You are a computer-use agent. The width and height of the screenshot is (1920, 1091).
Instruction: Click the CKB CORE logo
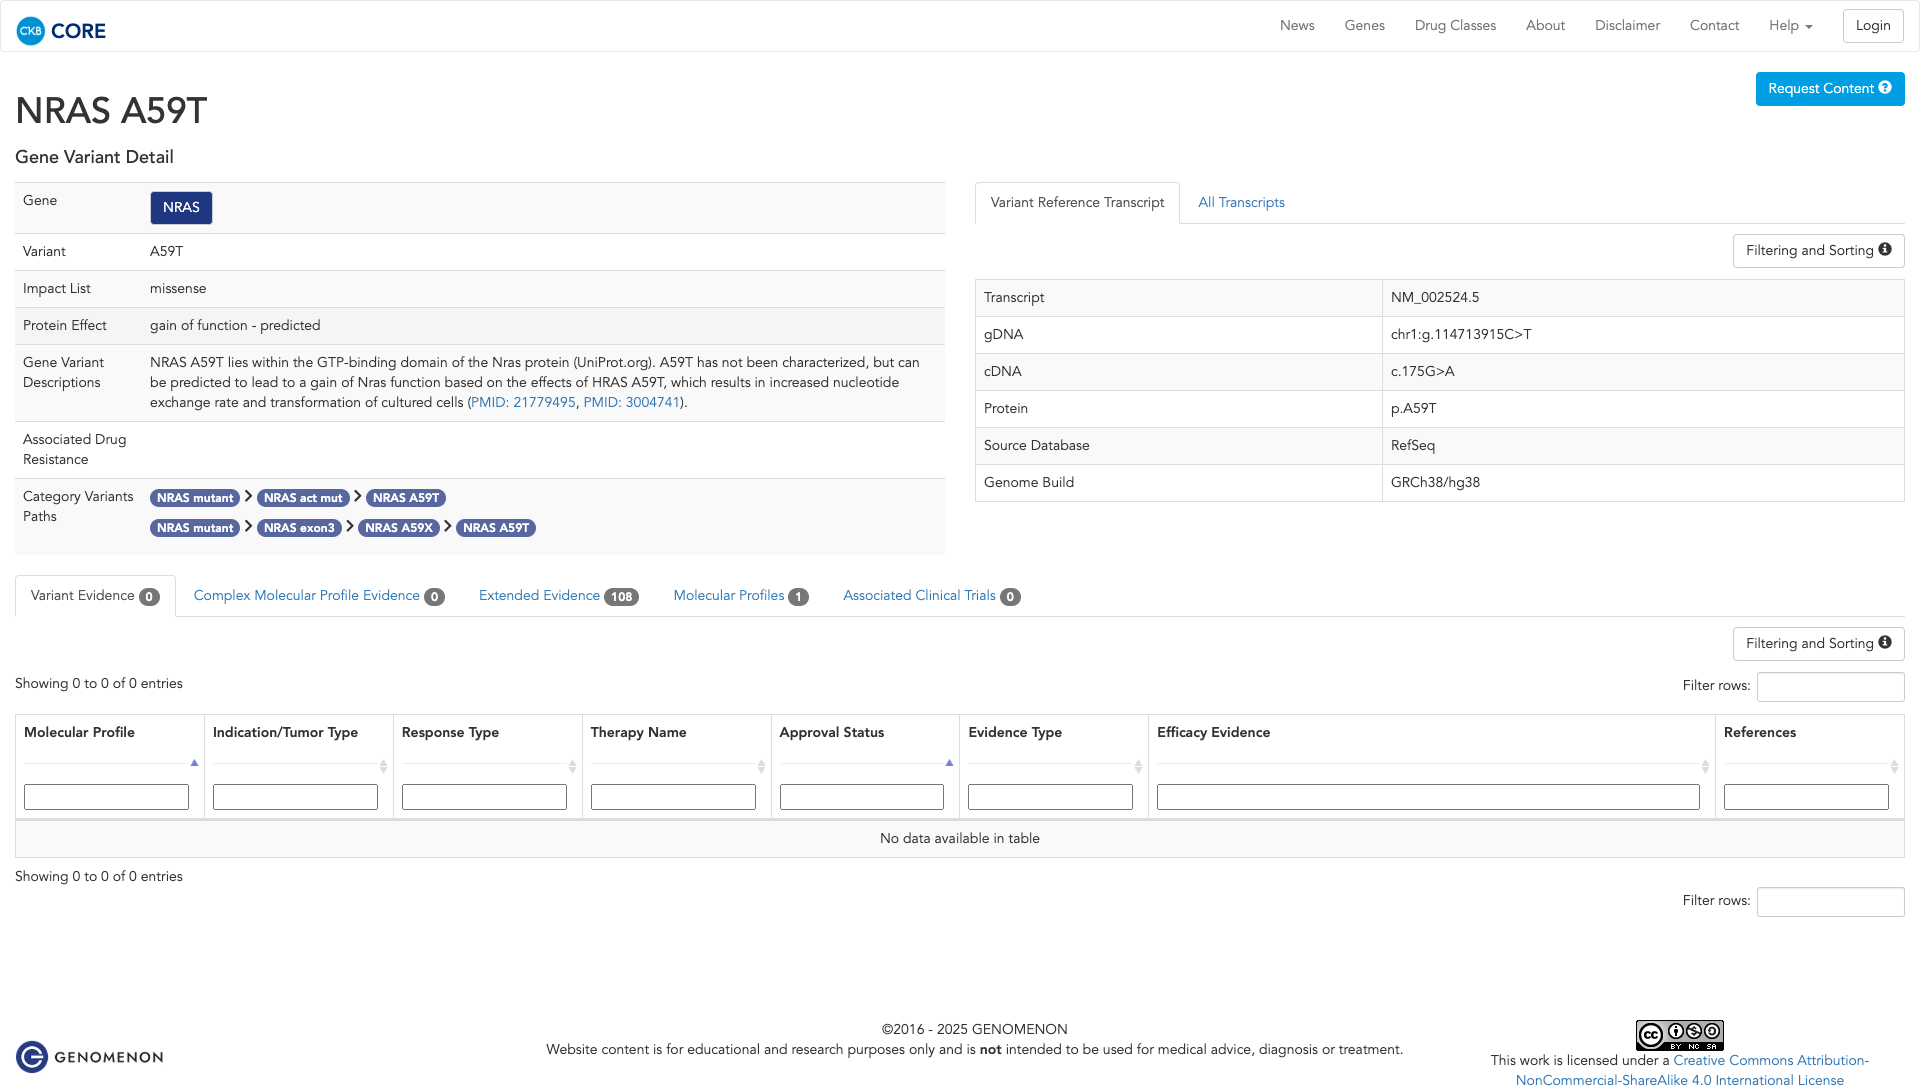tap(61, 31)
